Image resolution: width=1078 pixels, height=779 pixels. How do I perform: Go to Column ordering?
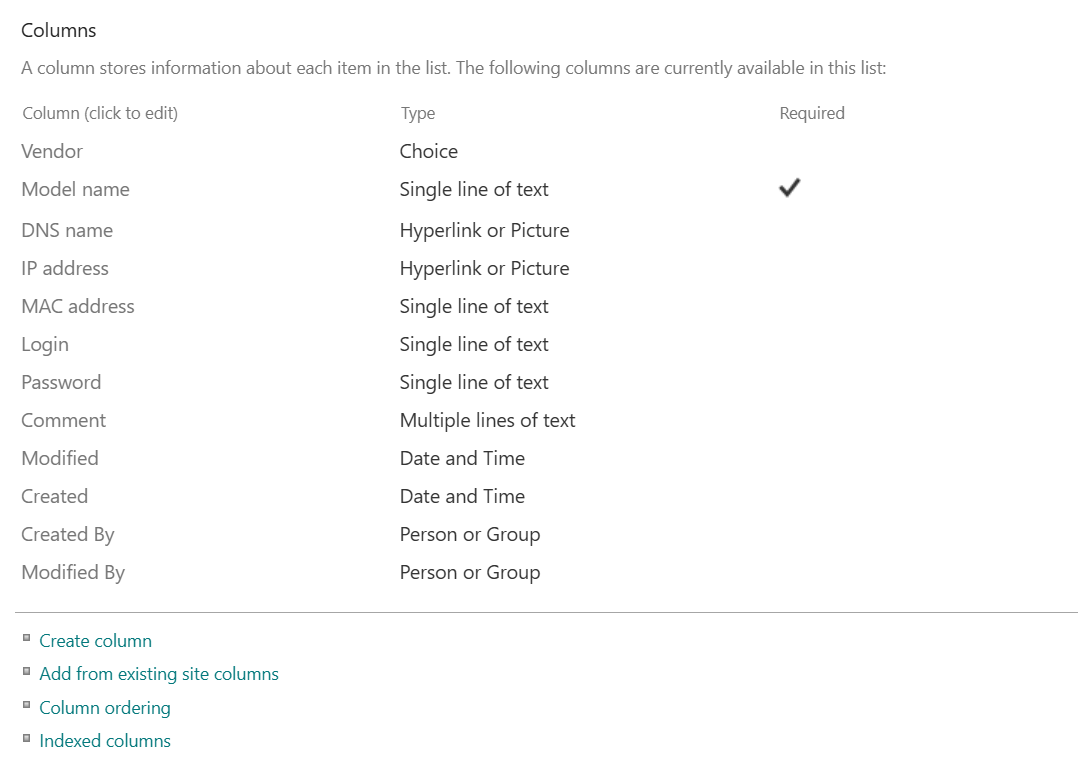[105, 708]
